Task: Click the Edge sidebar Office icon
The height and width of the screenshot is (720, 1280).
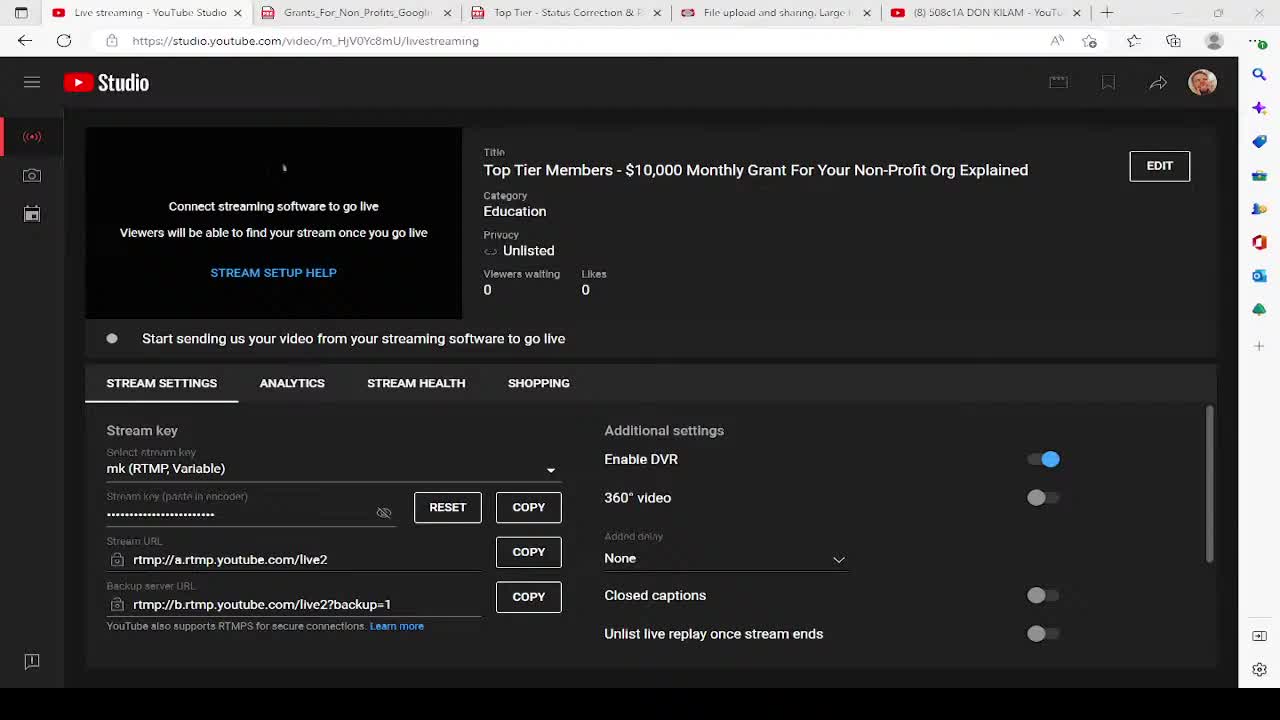Action: coord(1259,242)
